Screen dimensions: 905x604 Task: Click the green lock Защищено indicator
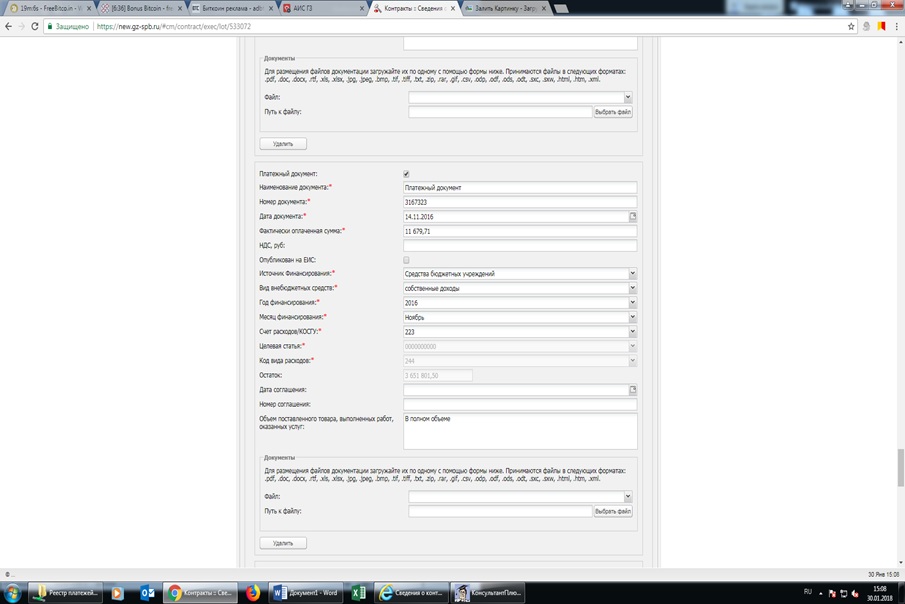click(x=68, y=27)
